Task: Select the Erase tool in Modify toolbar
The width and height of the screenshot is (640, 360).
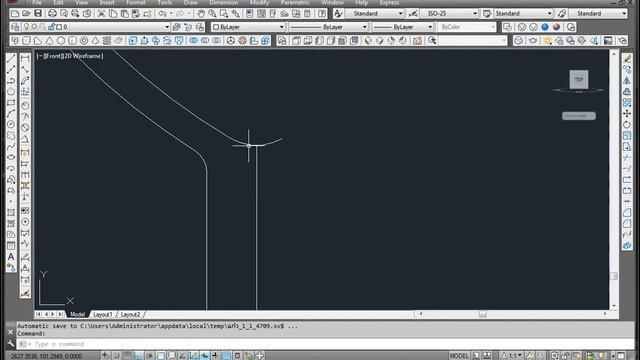Action: (627, 58)
